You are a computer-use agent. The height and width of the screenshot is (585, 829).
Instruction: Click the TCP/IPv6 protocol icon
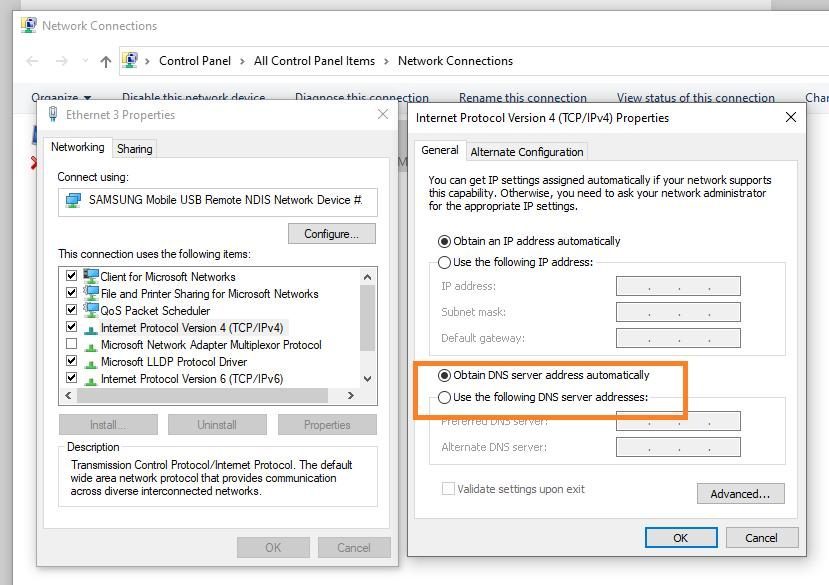point(91,380)
